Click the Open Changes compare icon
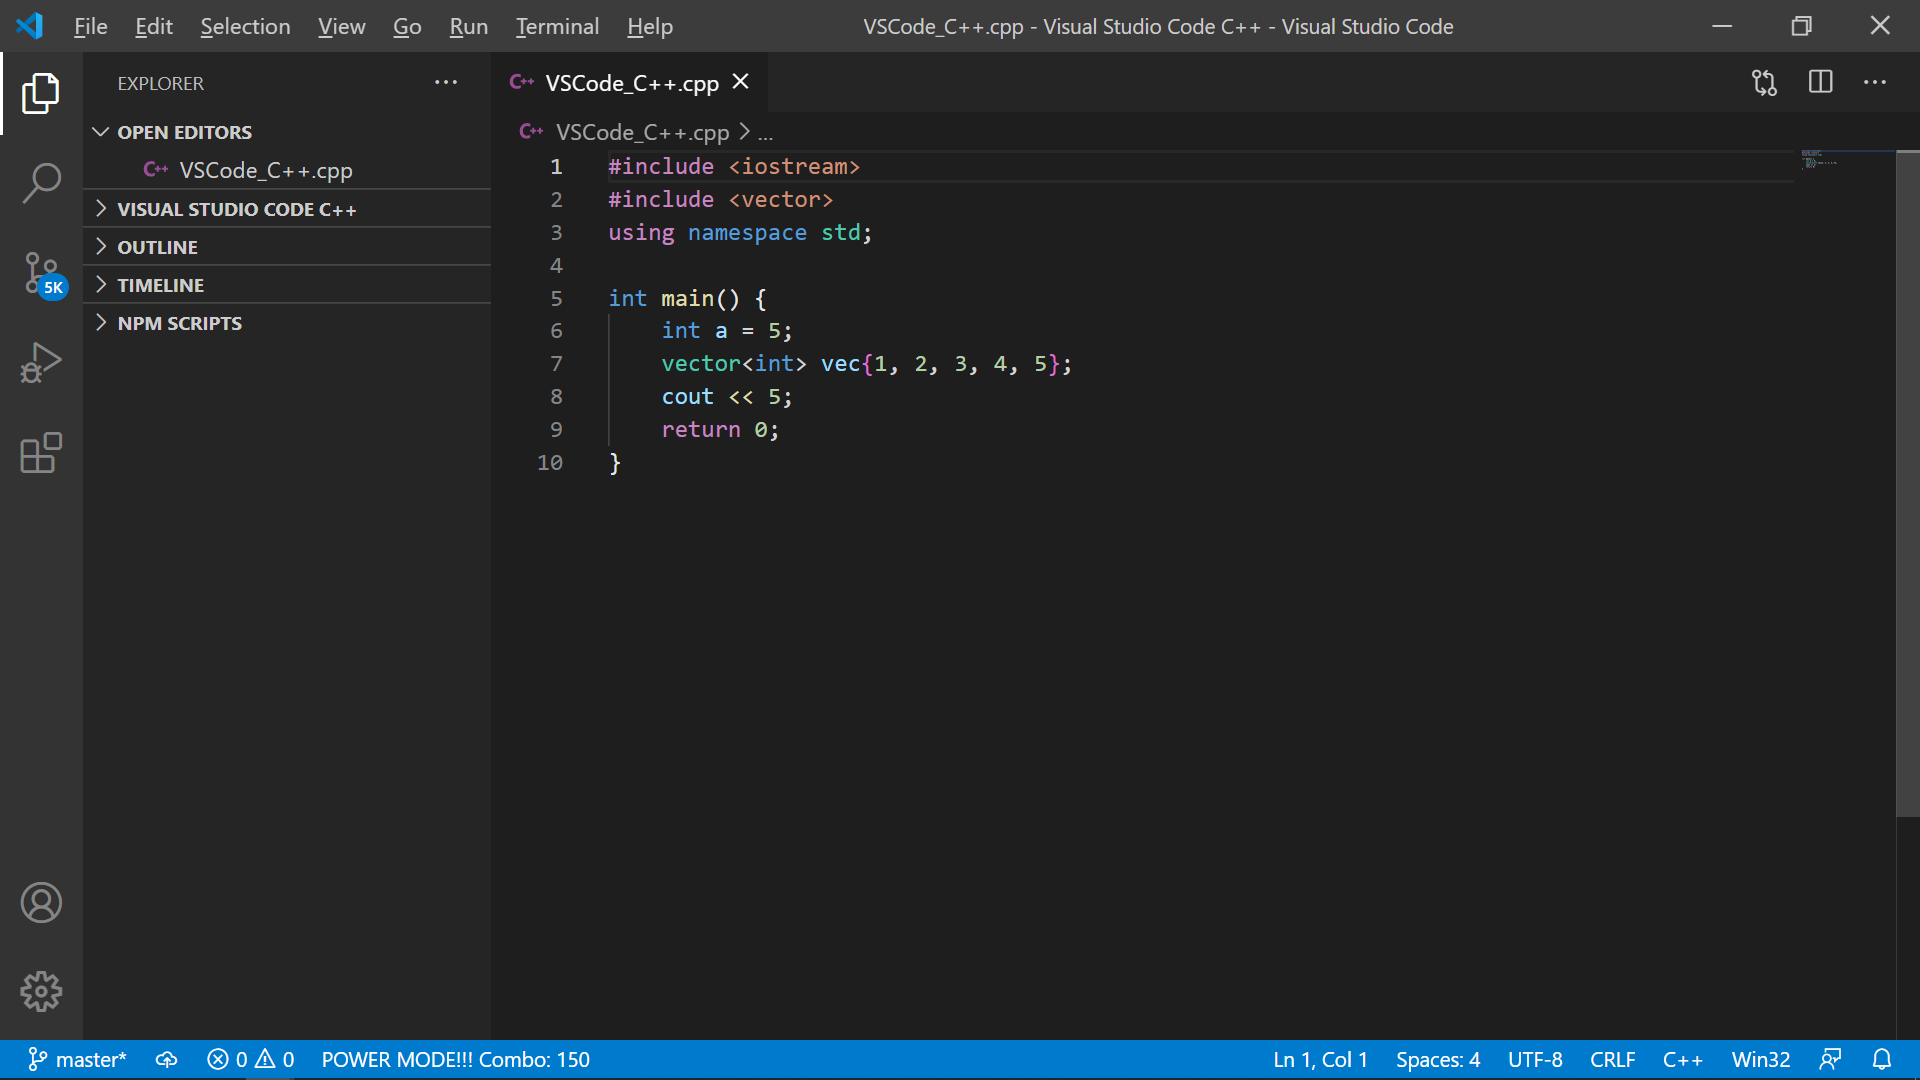The height and width of the screenshot is (1080, 1920). 1764,83
